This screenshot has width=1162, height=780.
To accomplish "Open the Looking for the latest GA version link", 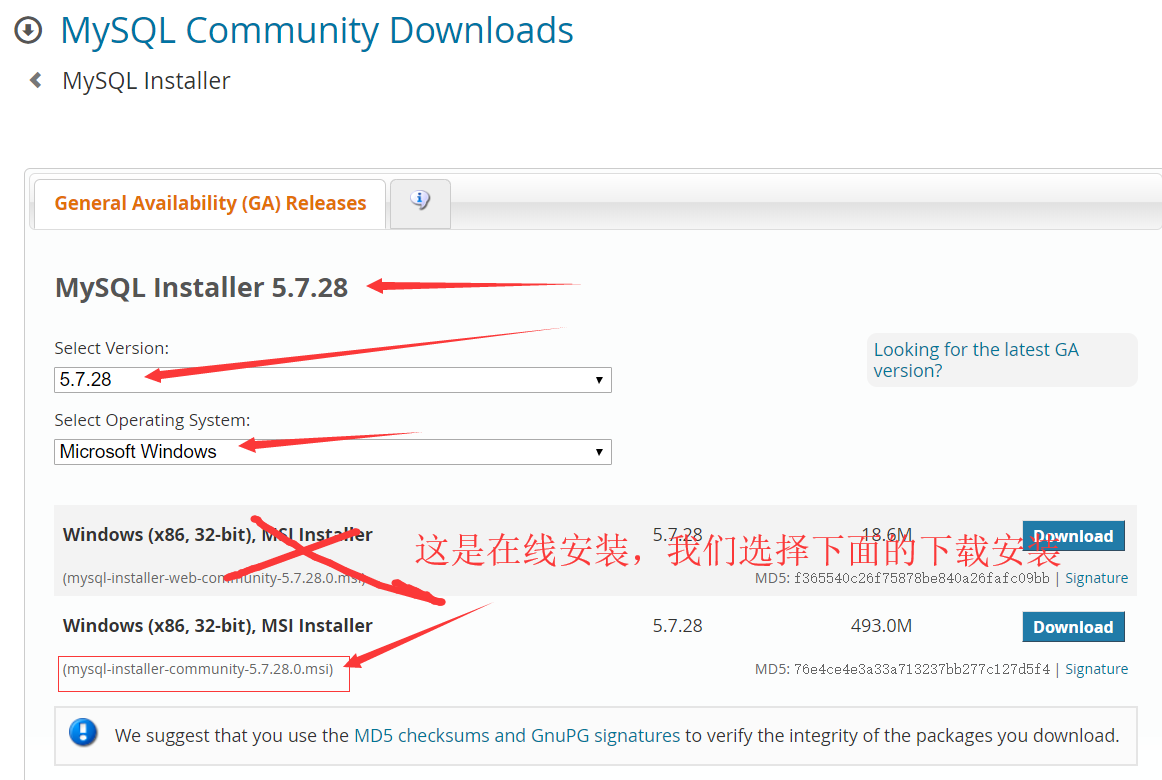I will pos(976,360).
